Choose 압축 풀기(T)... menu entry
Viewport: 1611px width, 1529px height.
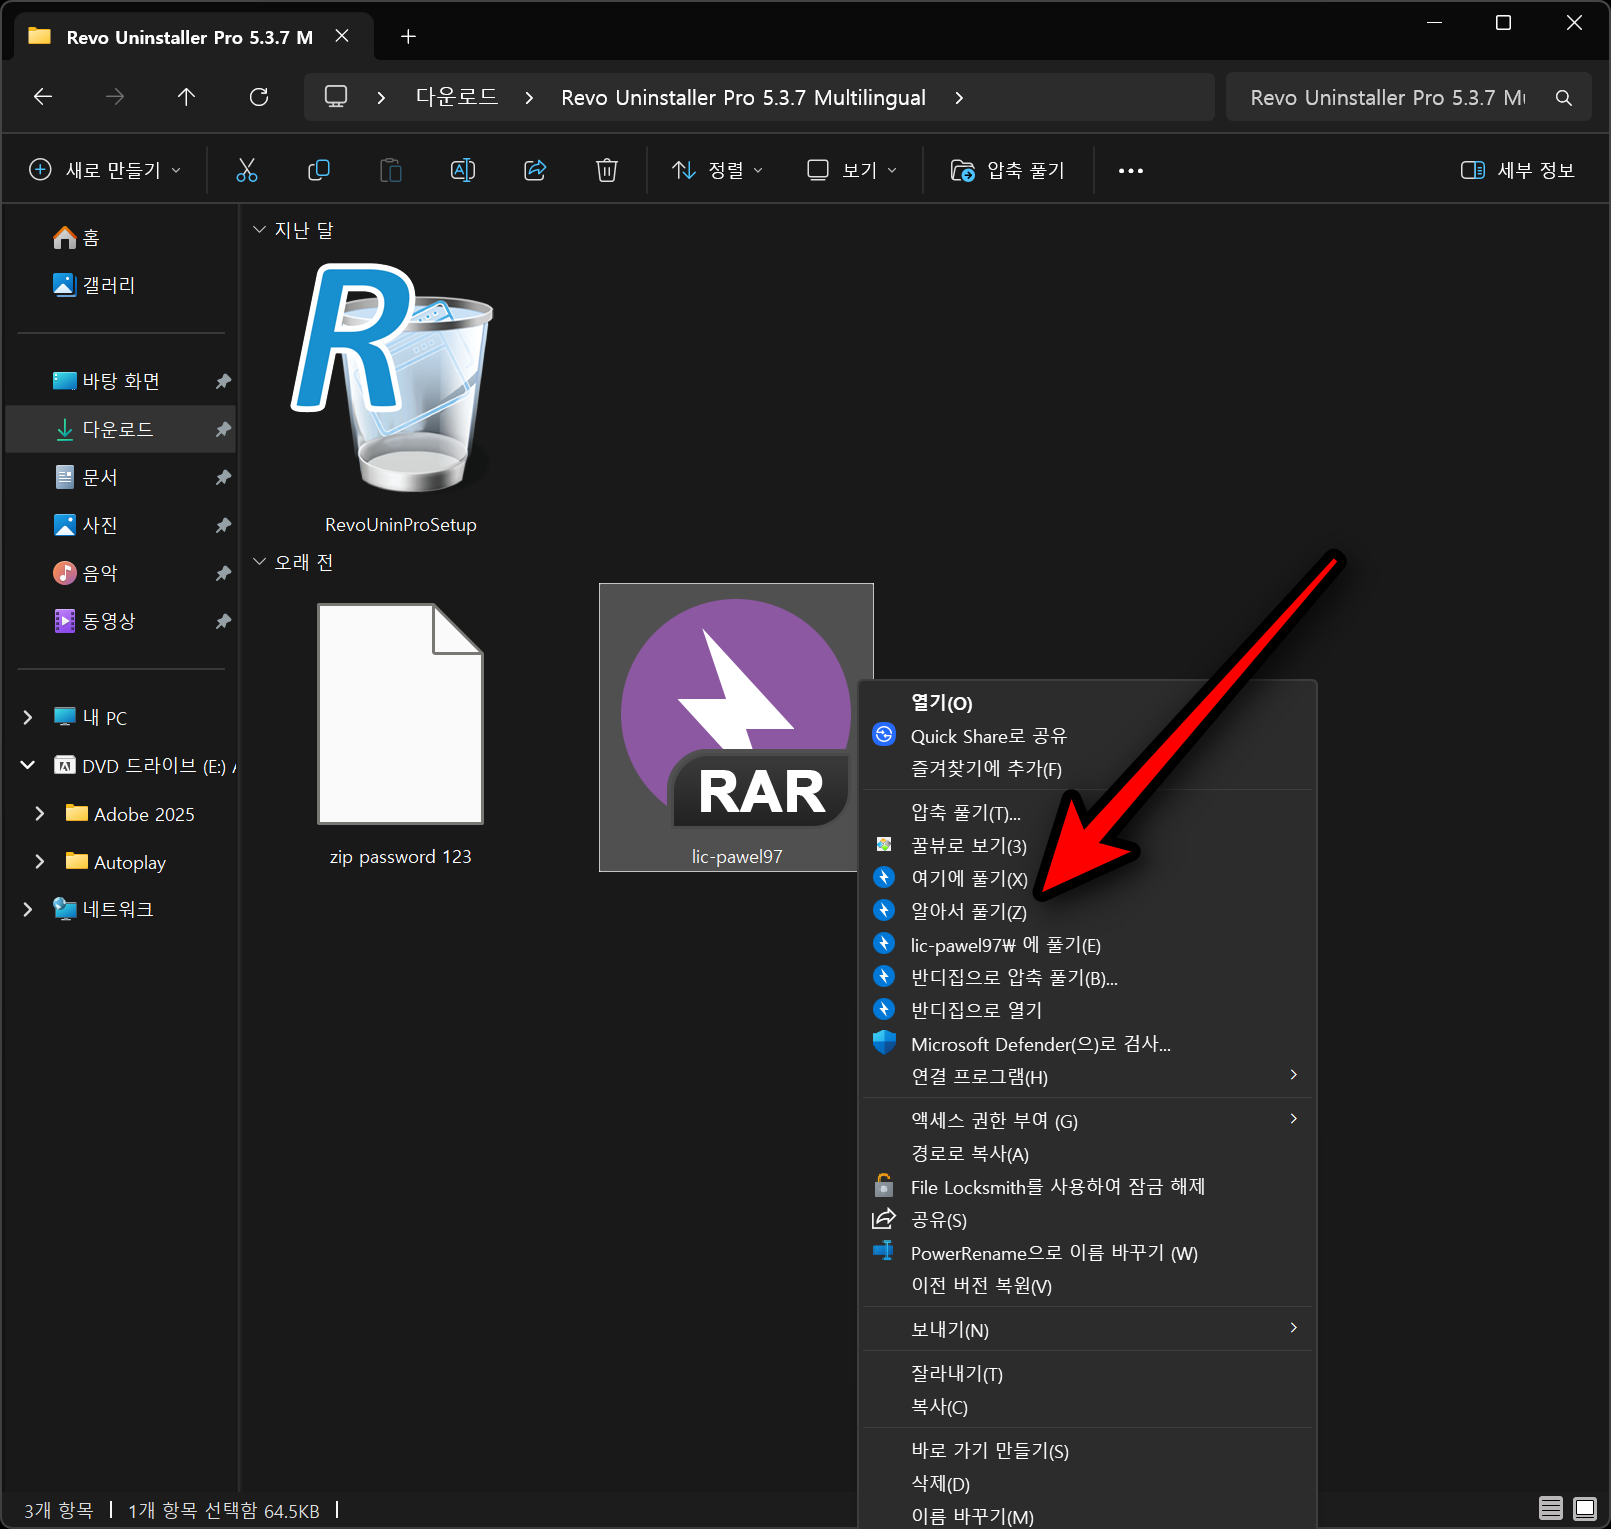[1088, 813]
